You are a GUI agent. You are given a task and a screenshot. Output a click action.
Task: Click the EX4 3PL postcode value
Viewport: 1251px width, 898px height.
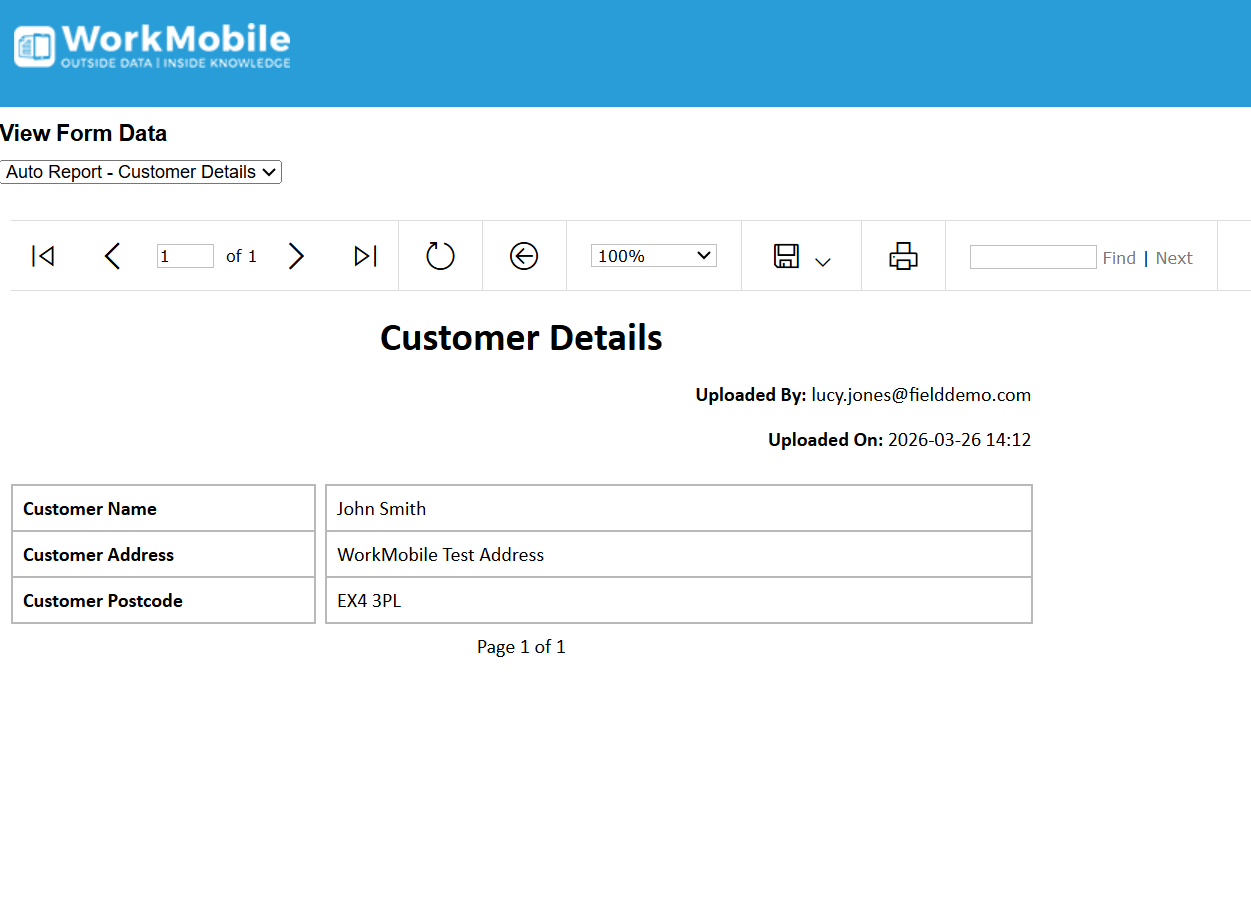click(x=369, y=601)
